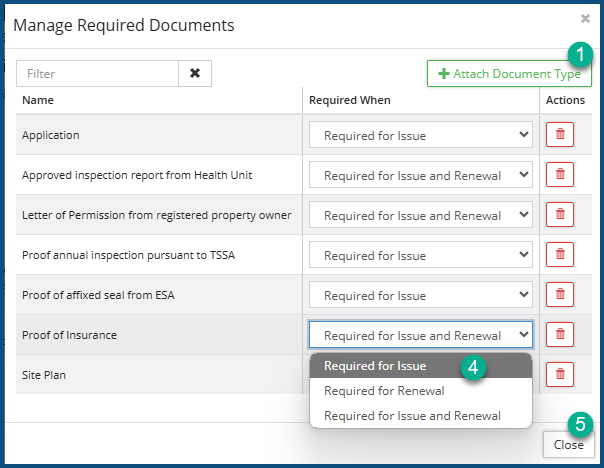
Task: Remove Proof of affixed seal from ESA
Action: [x=559, y=295]
